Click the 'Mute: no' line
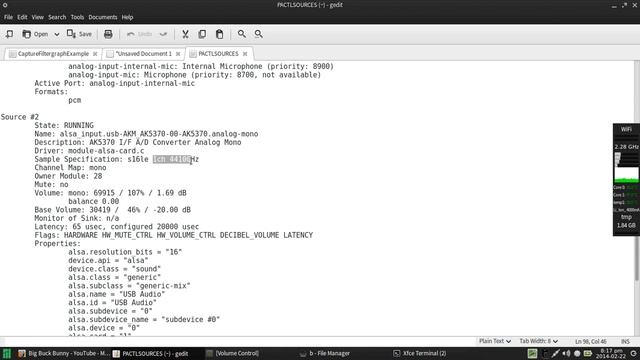This screenshot has height=360, width=640. click(51, 185)
